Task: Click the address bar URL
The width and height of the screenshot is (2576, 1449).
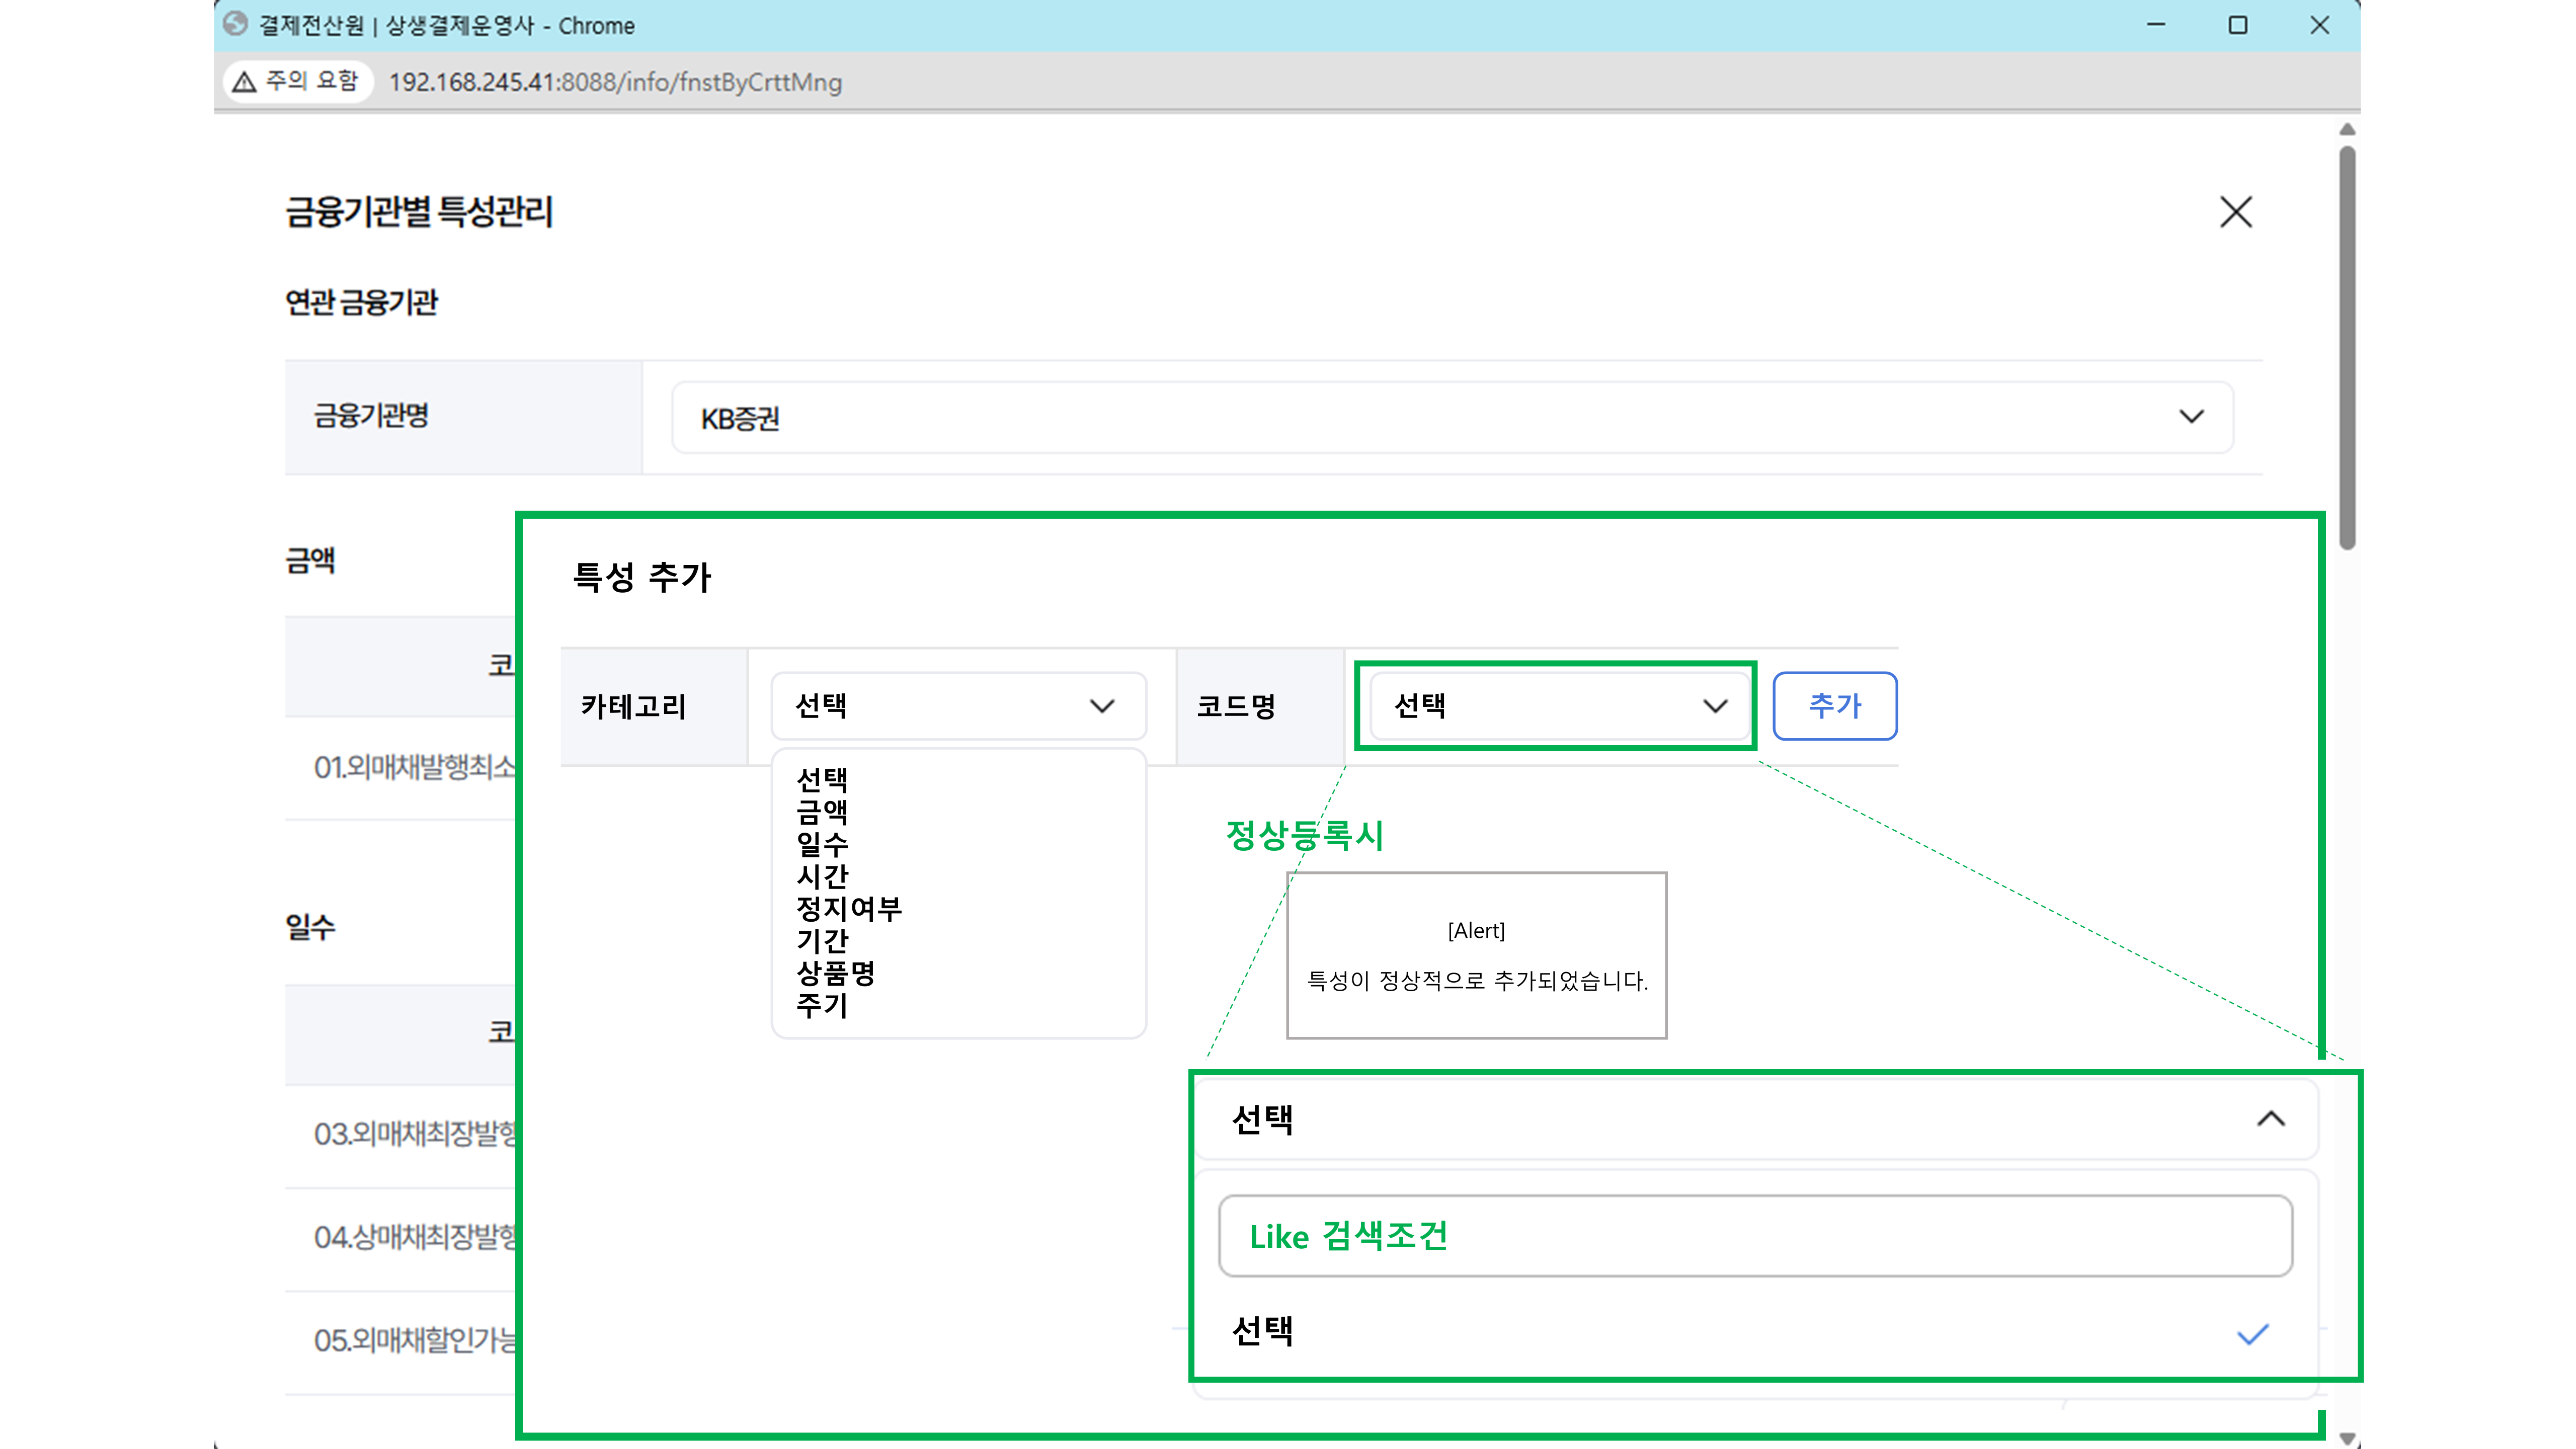Action: coord(615,82)
